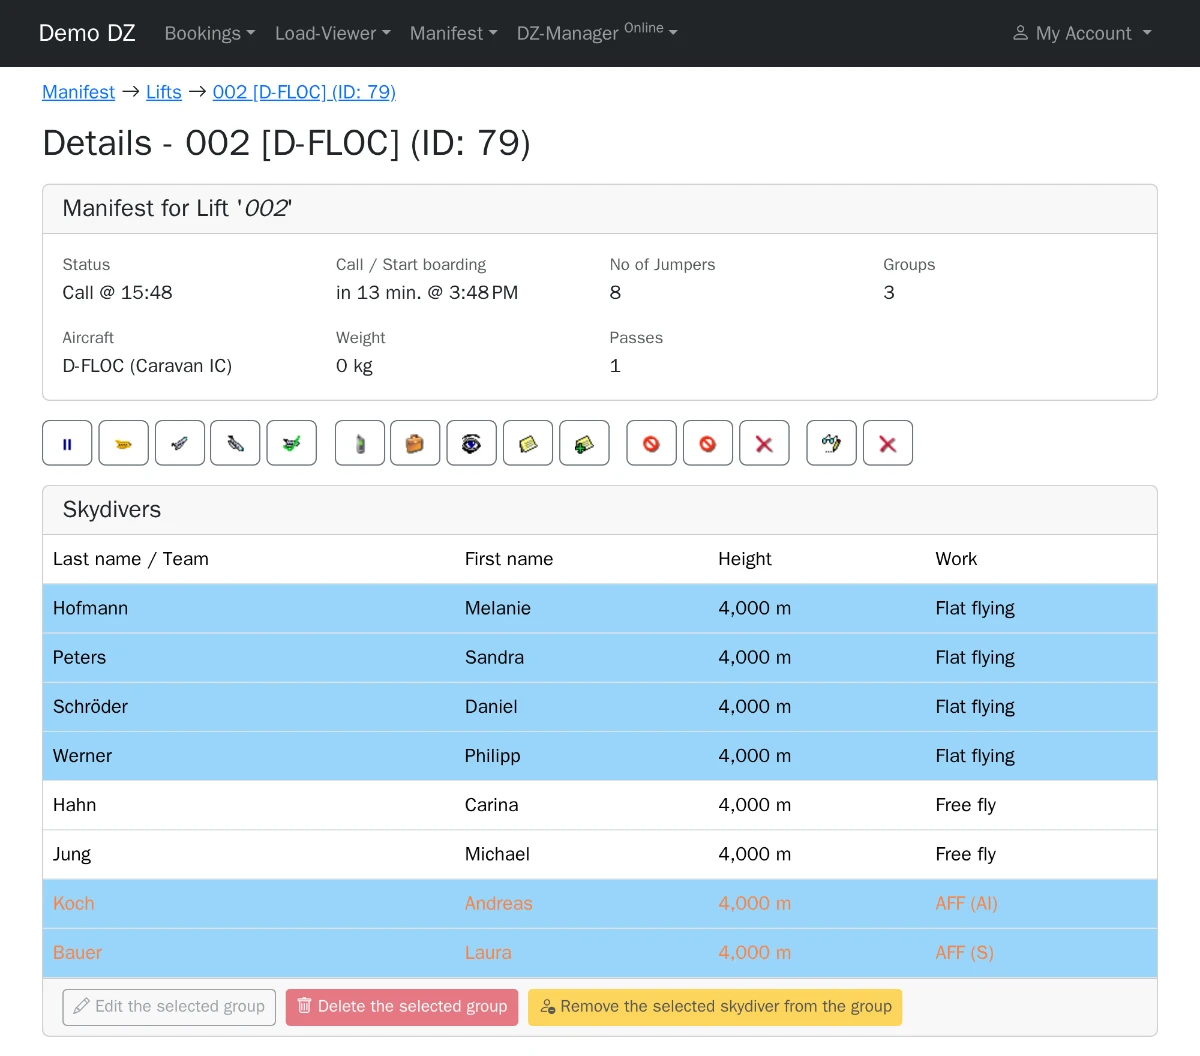Select the Hahn Carina skydiver row

(600, 805)
